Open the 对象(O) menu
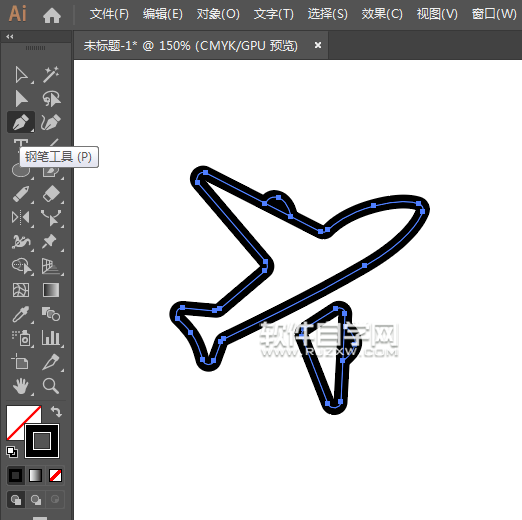Screen dimensions: 522x520 218,14
